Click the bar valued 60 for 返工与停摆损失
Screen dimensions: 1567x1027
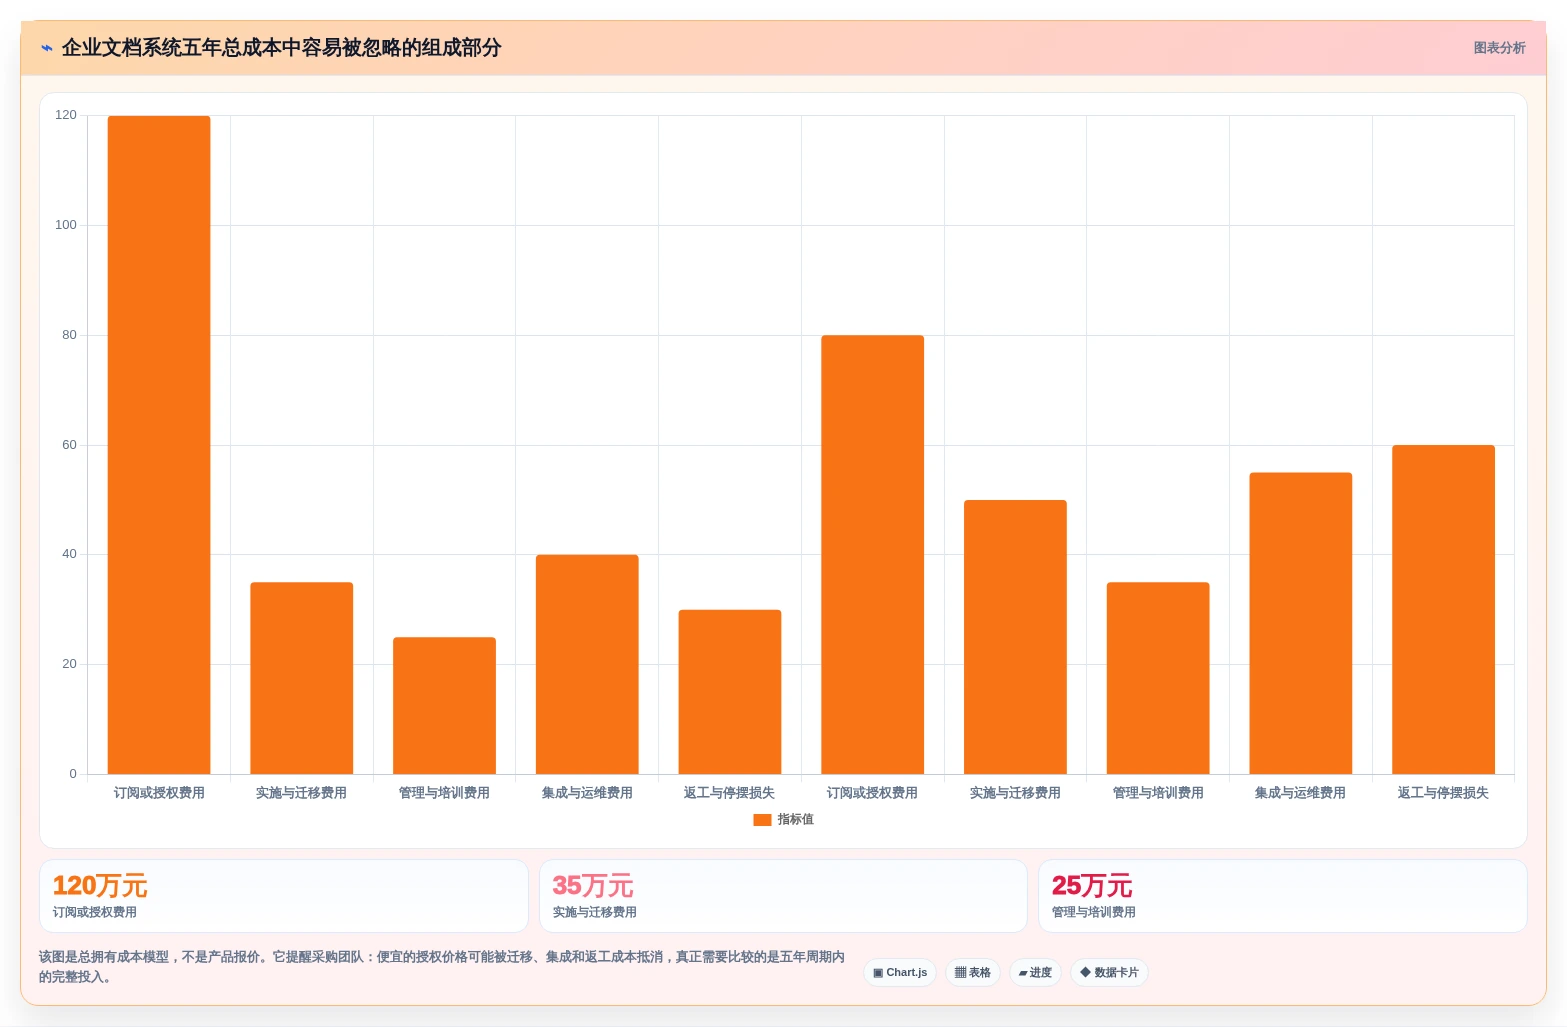point(1444,610)
